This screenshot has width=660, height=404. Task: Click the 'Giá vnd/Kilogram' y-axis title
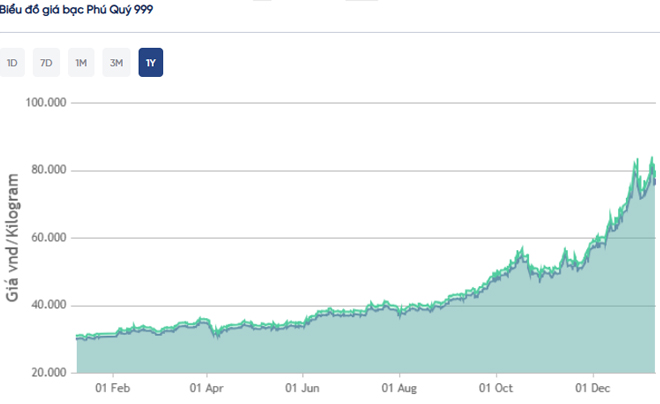point(13,237)
